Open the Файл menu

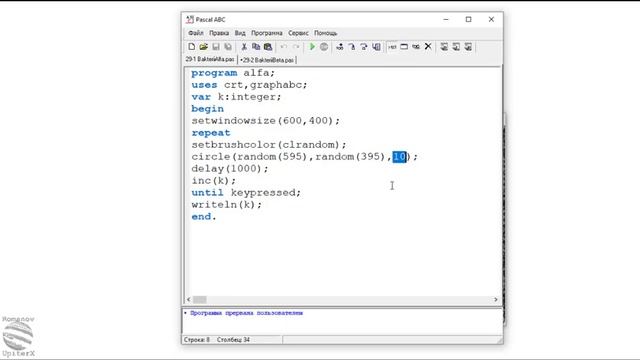pyautogui.click(x=196, y=33)
